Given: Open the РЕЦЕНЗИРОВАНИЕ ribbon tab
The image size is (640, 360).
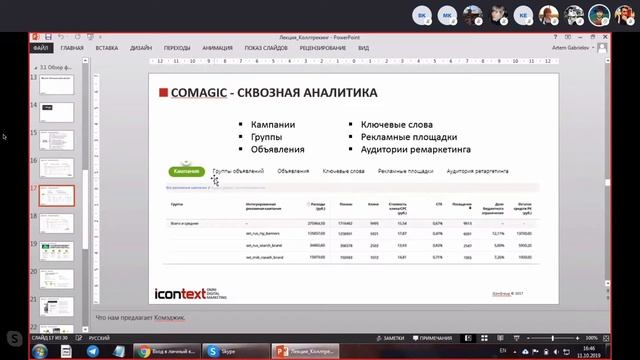Looking at the screenshot, I should point(322,48).
